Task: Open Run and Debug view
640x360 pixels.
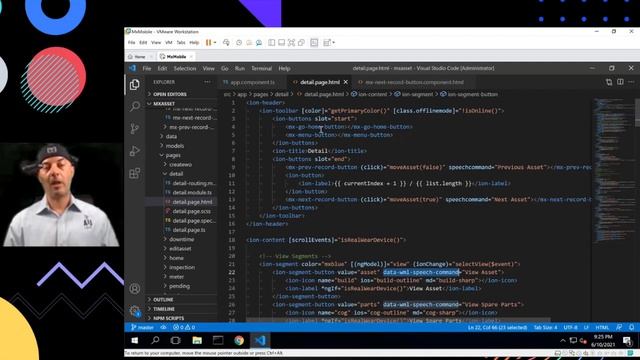Action: click(x=134, y=151)
